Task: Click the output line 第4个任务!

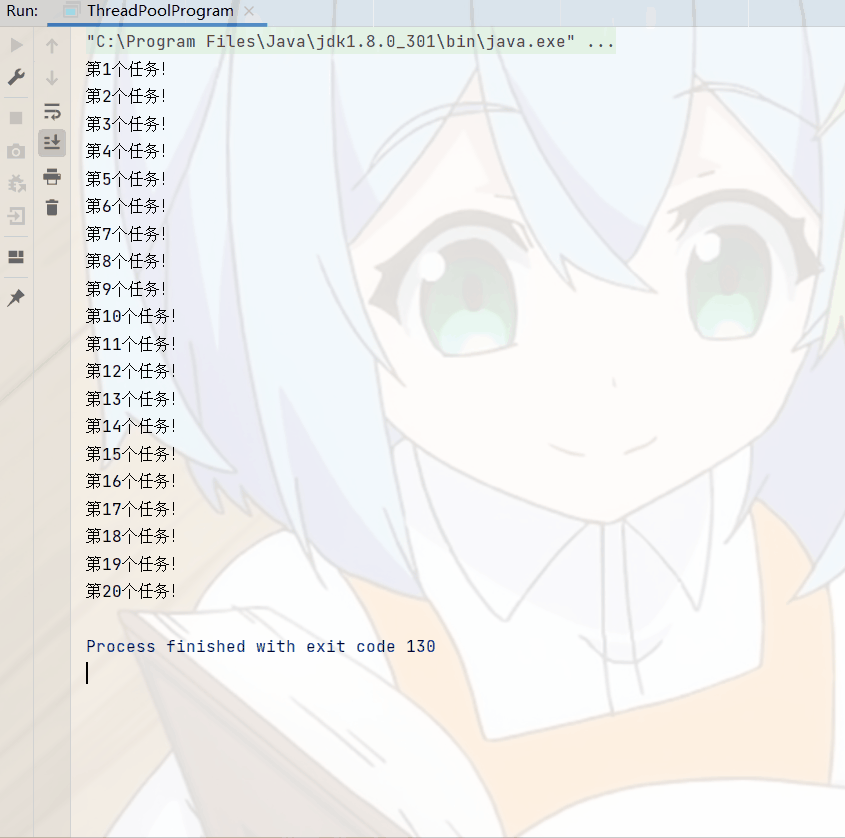Action: click(126, 151)
